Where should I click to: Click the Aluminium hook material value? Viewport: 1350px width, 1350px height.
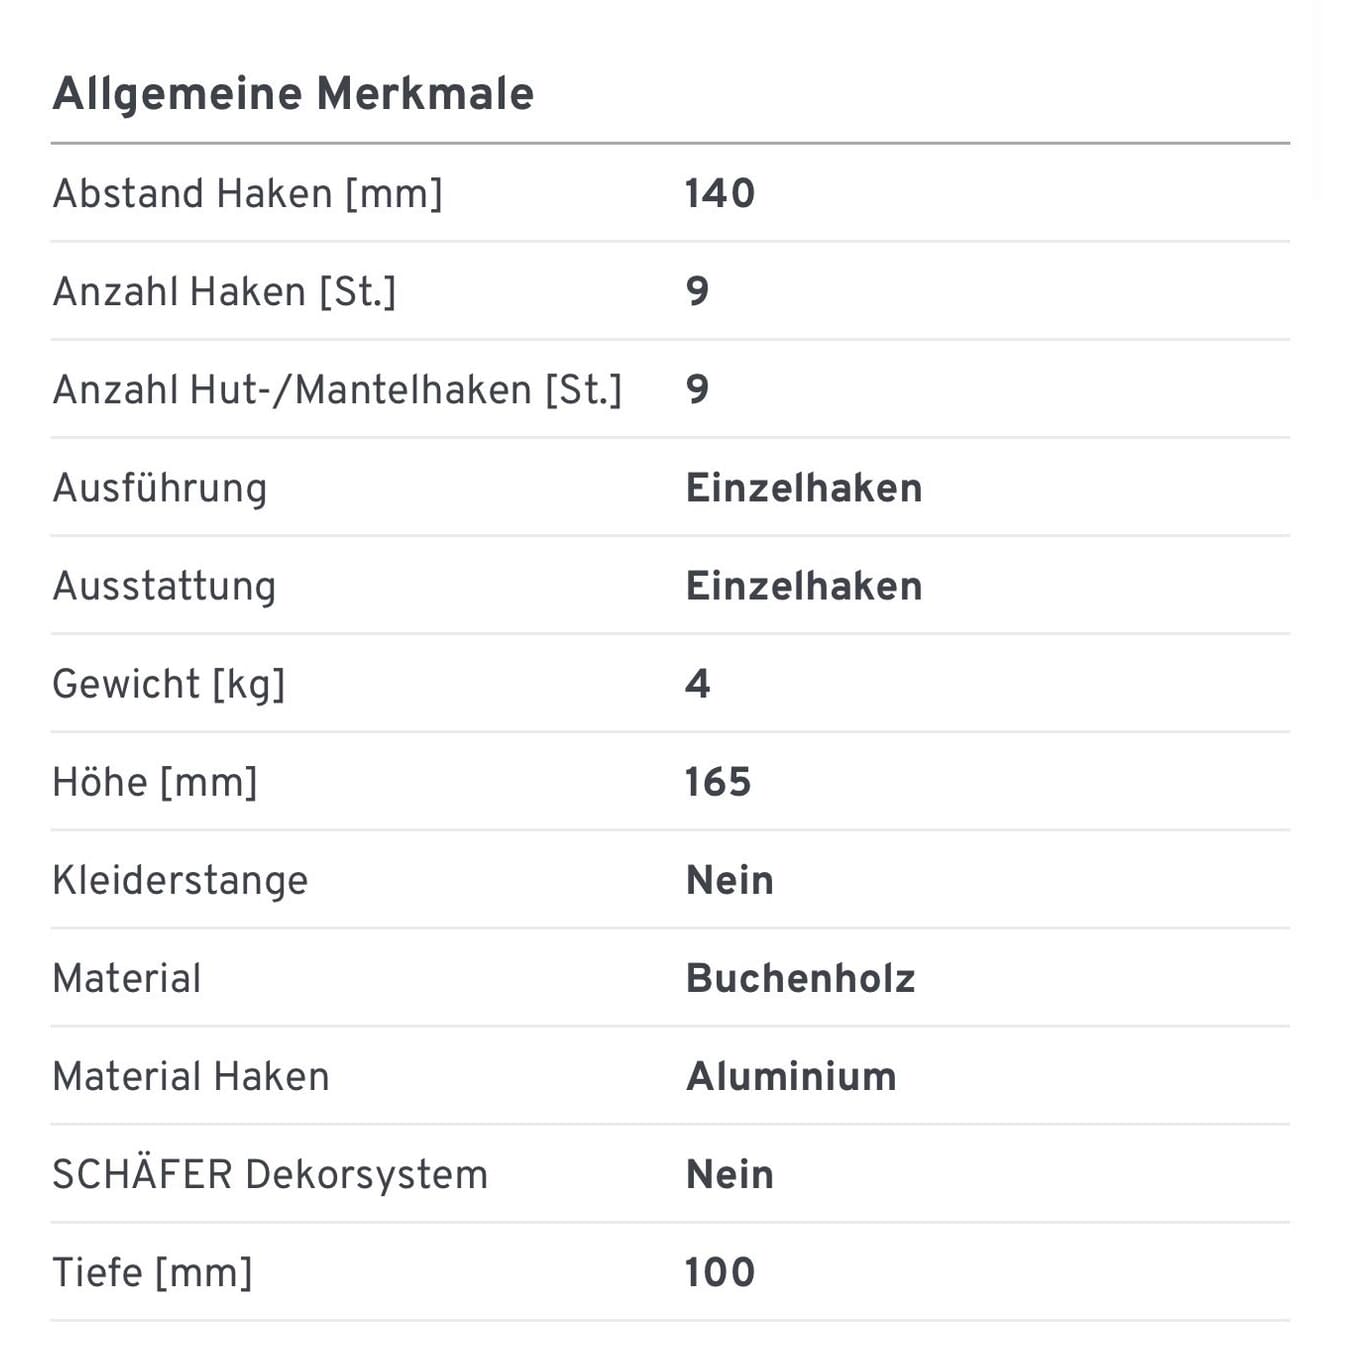click(791, 1076)
